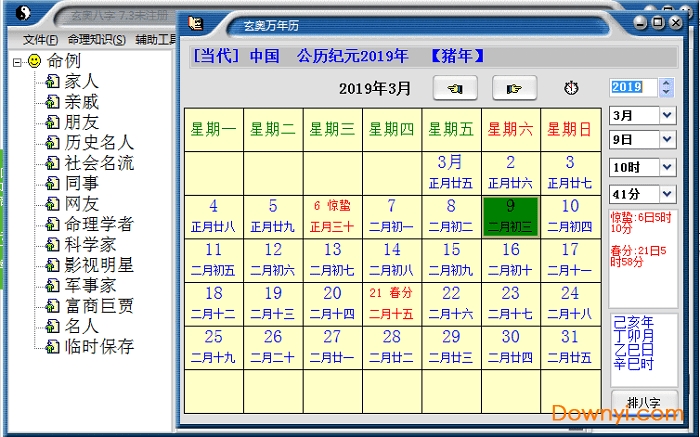
Task: Click the 己亥年 ganzhi text
Action: click(x=633, y=322)
